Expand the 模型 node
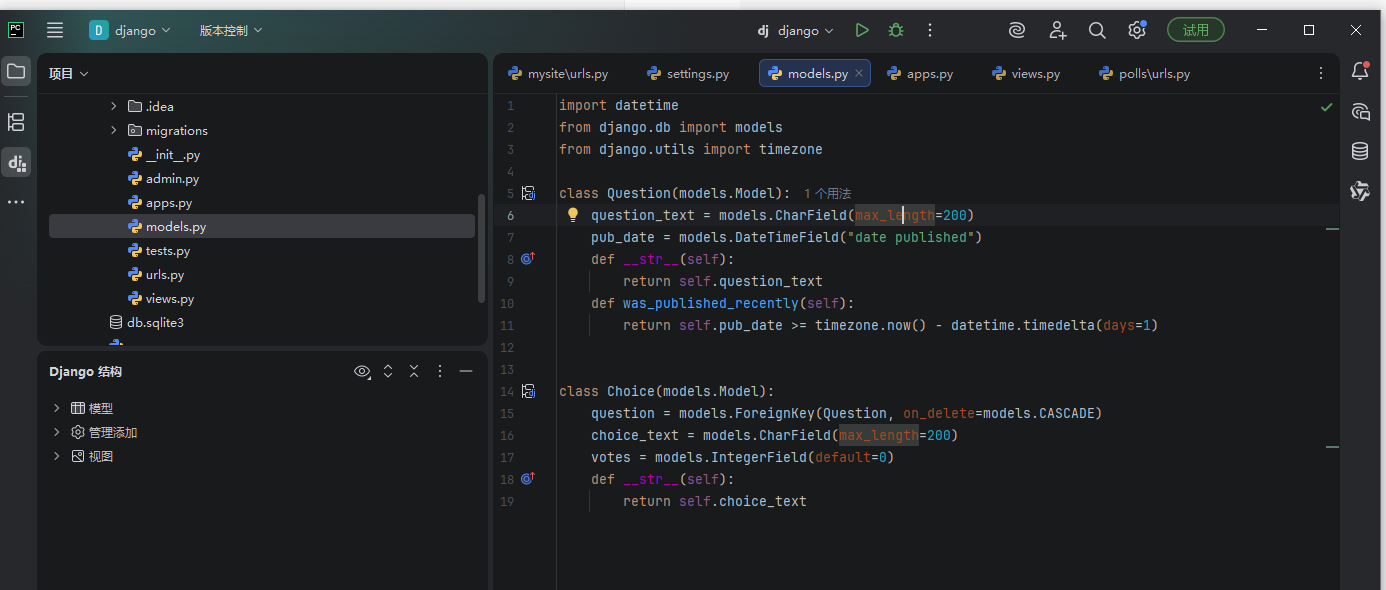Screen dimensions: 1386x590 (57, 408)
